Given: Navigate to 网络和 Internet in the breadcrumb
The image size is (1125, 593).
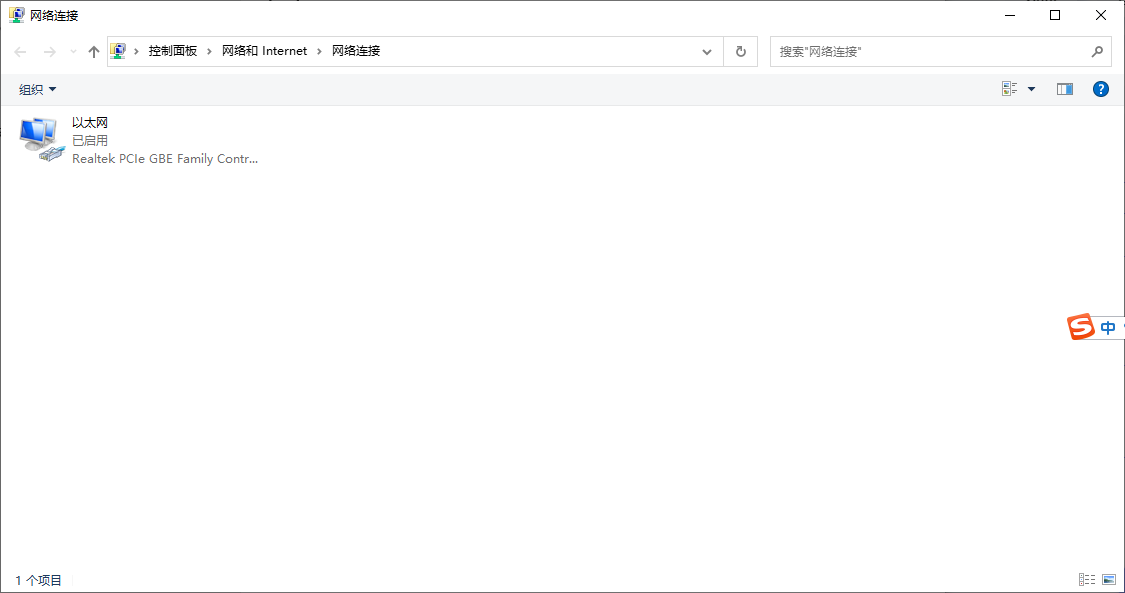Looking at the screenshot, I should [x=264, y=51].
